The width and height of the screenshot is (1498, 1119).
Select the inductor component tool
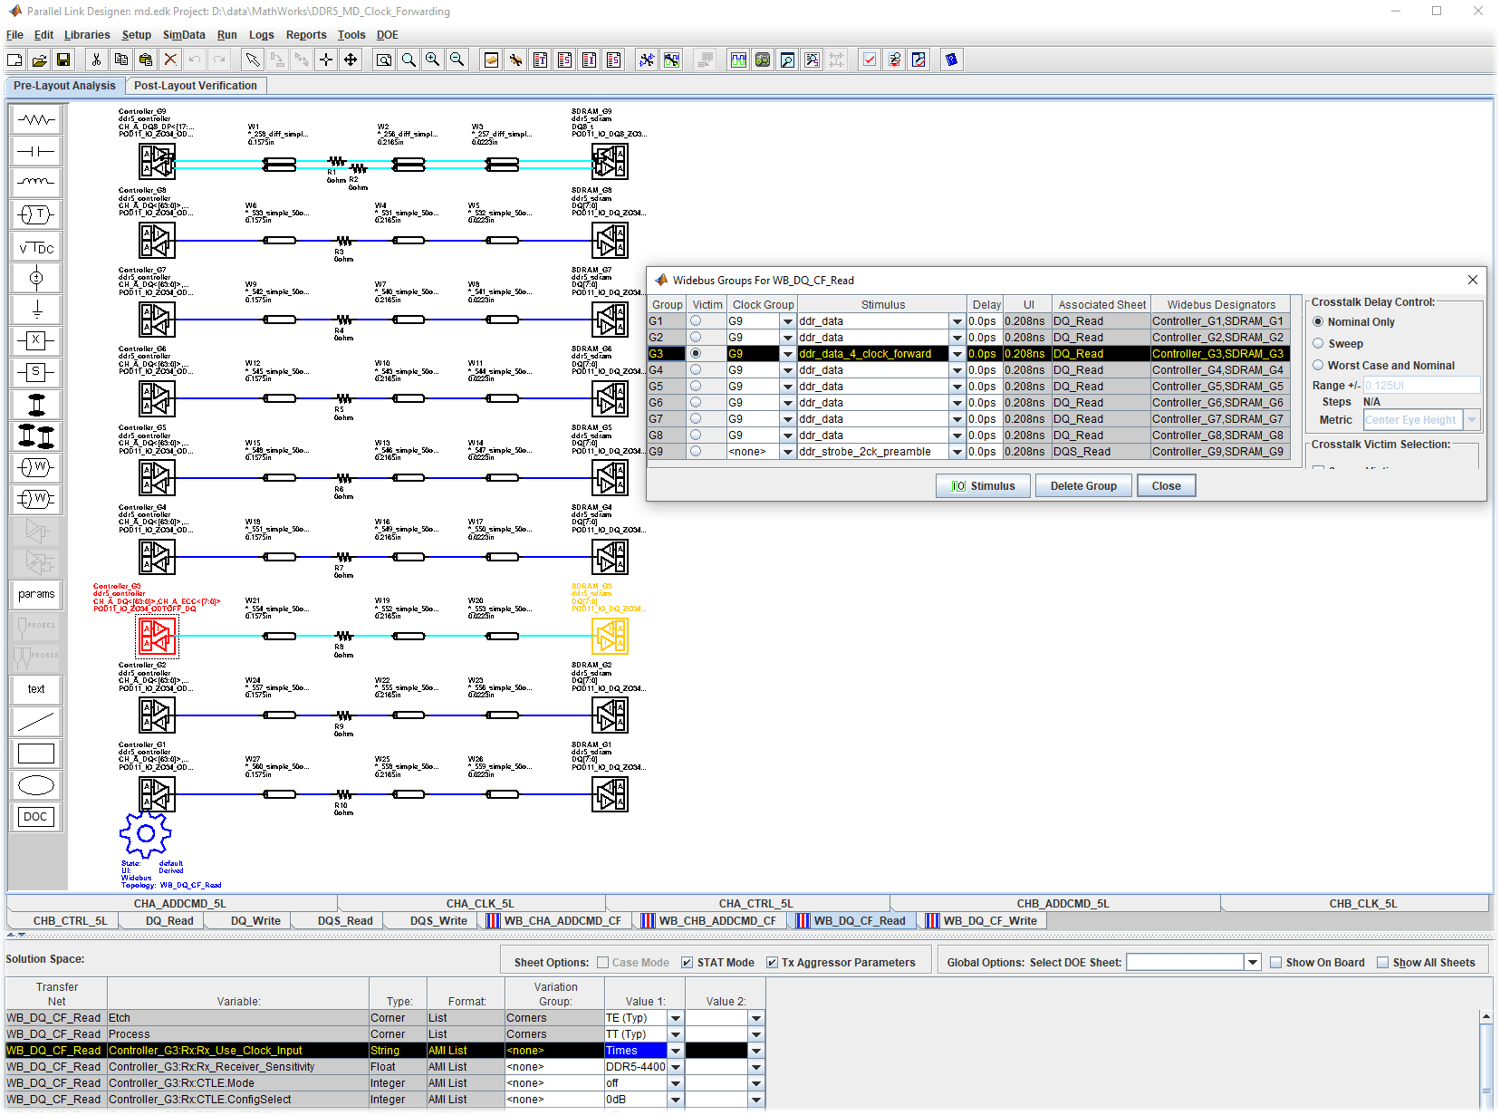coord(36,182)
